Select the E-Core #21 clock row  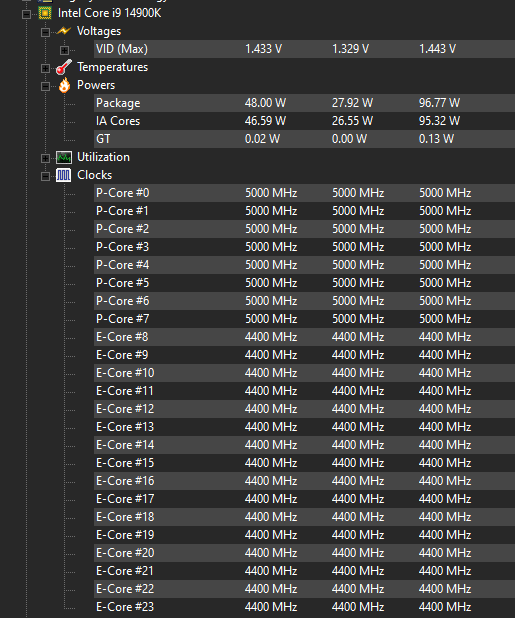click(305, 571)
